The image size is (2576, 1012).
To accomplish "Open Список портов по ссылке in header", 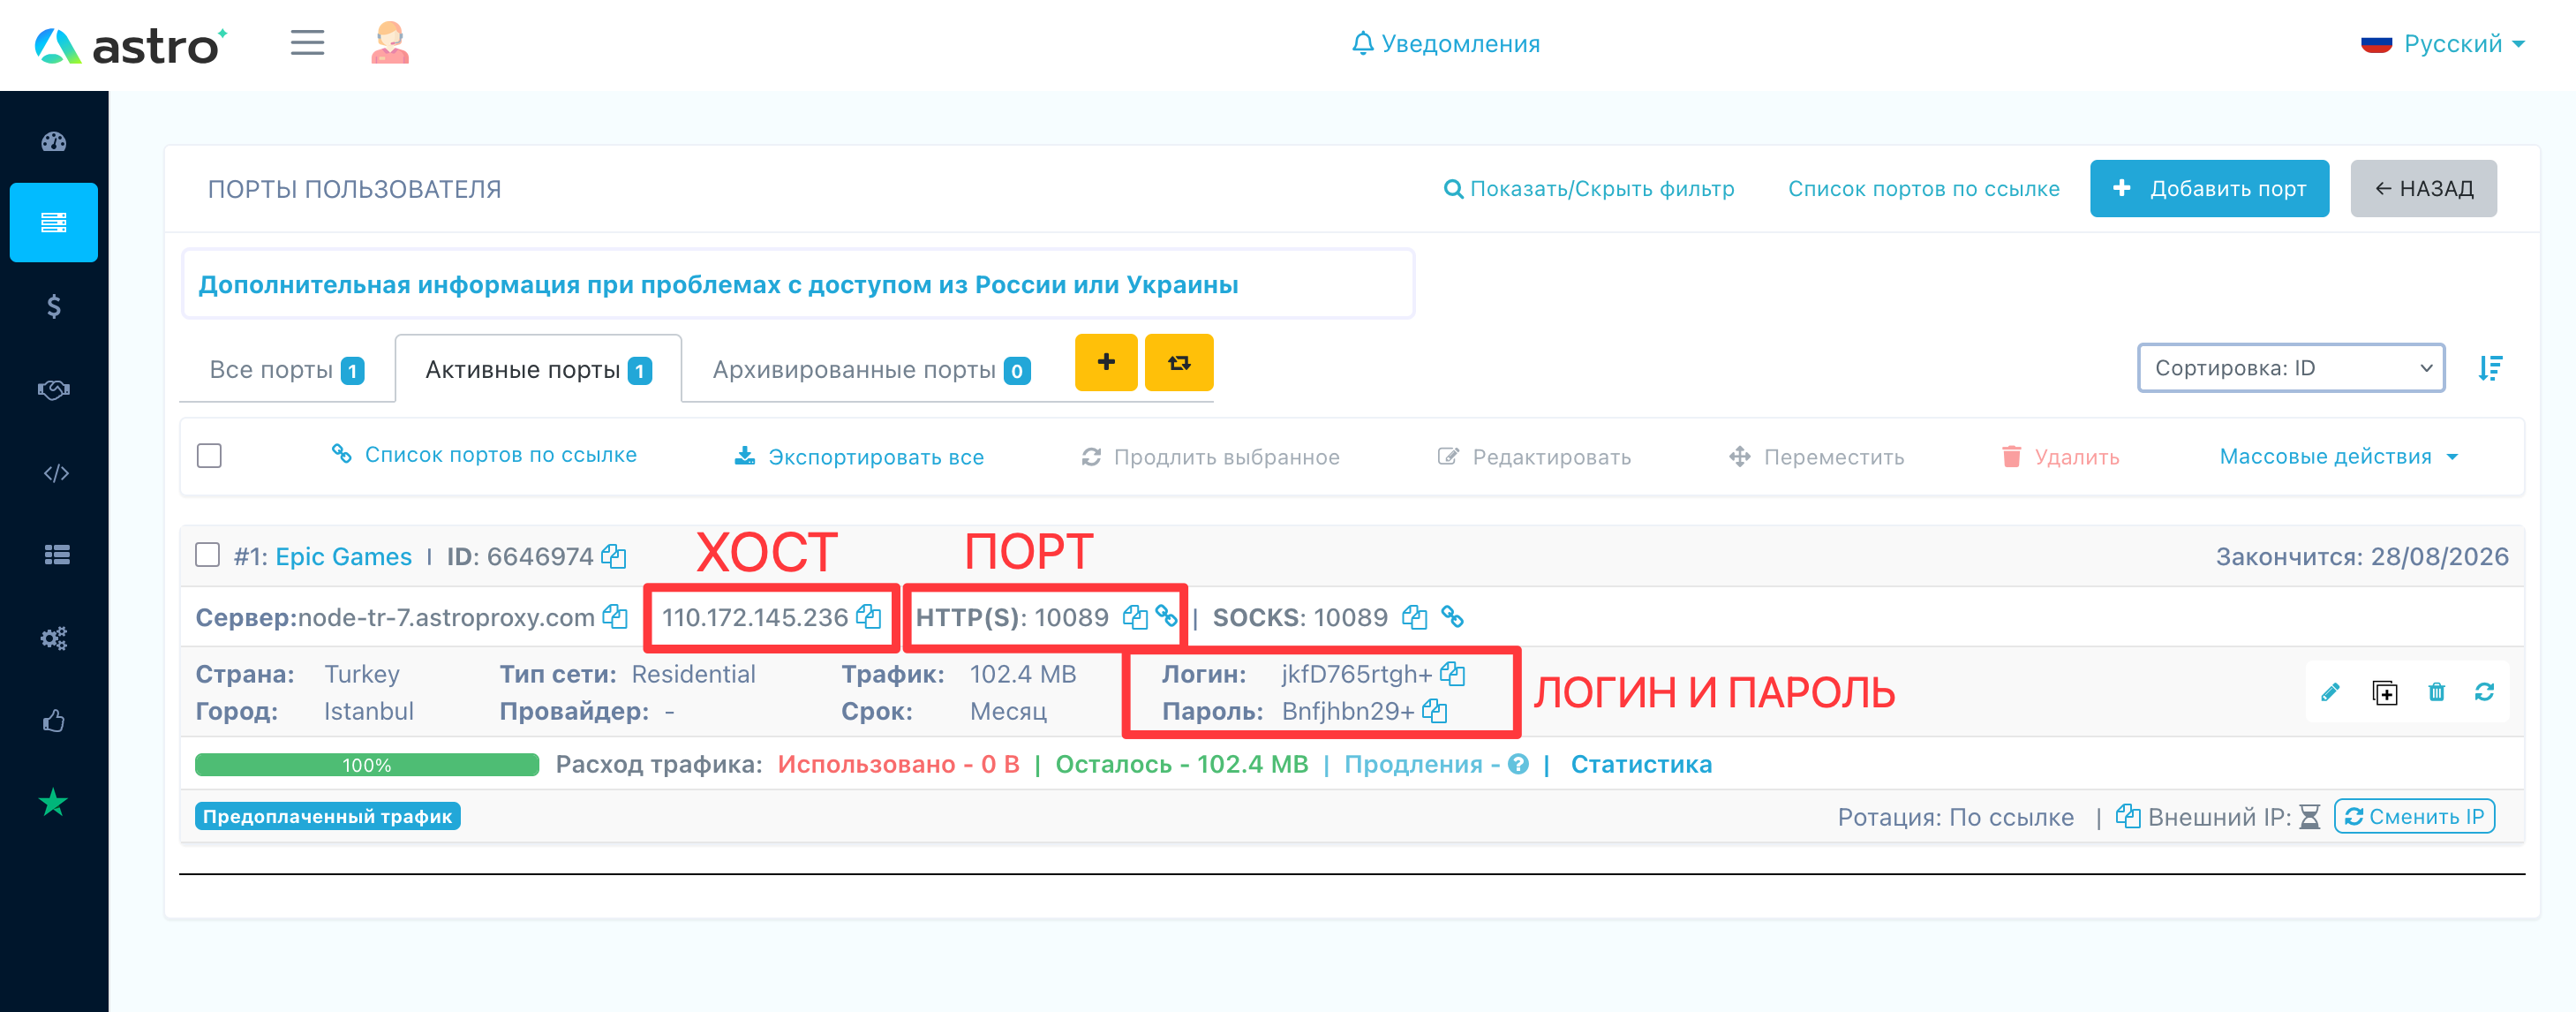I will point(1923,188).
